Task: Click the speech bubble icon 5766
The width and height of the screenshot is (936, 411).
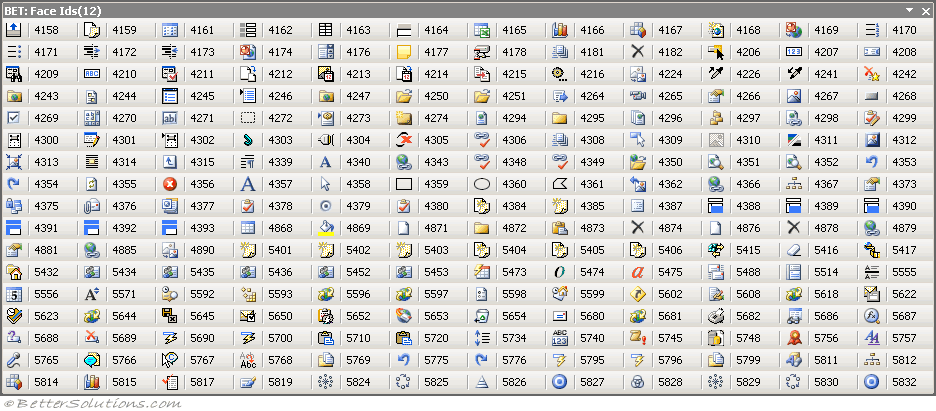Action: (91, 360)
